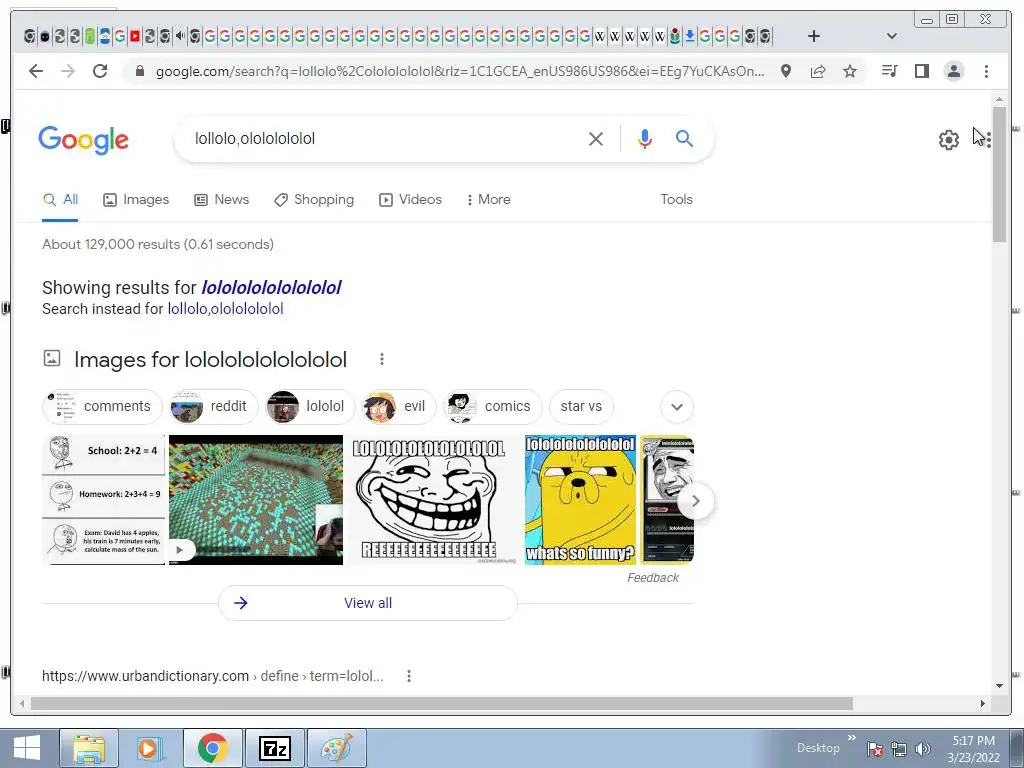Screen dimensions: 1024x768
Task: Open the media player taskbar icon
Action: [x=150, y=748]
